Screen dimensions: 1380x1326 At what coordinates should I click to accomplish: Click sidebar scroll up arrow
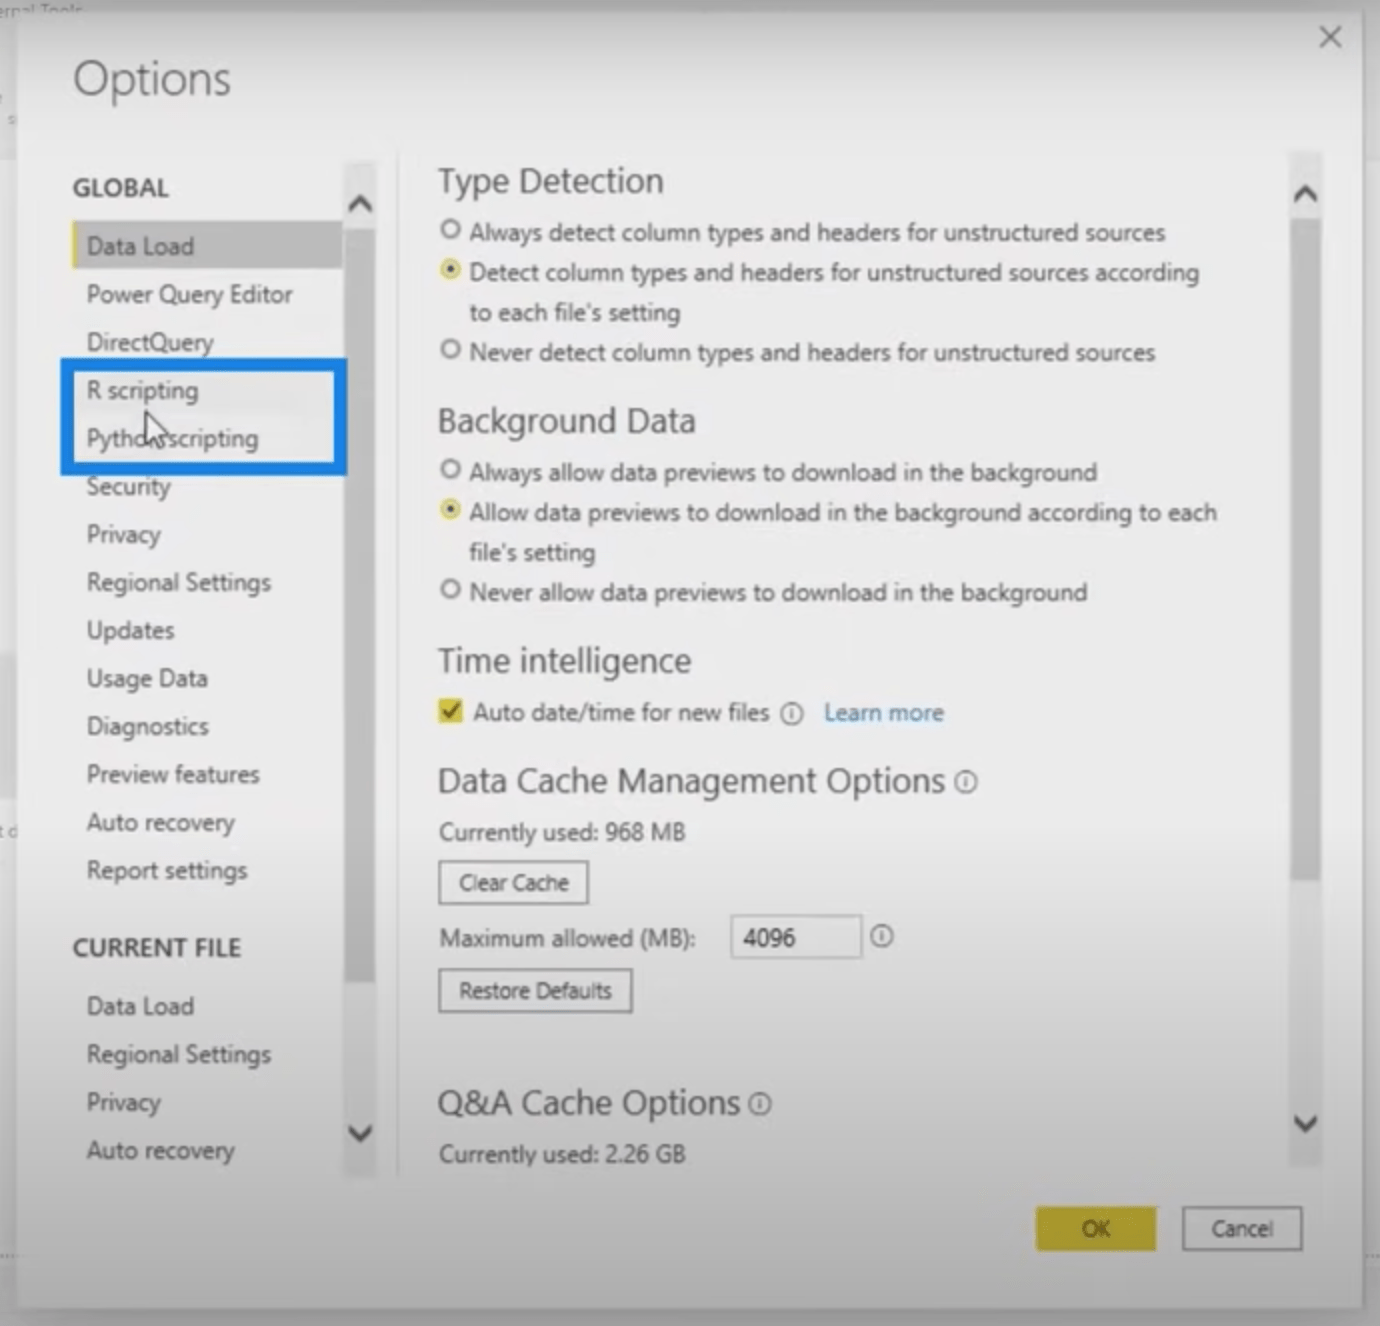tap(360, 204)
